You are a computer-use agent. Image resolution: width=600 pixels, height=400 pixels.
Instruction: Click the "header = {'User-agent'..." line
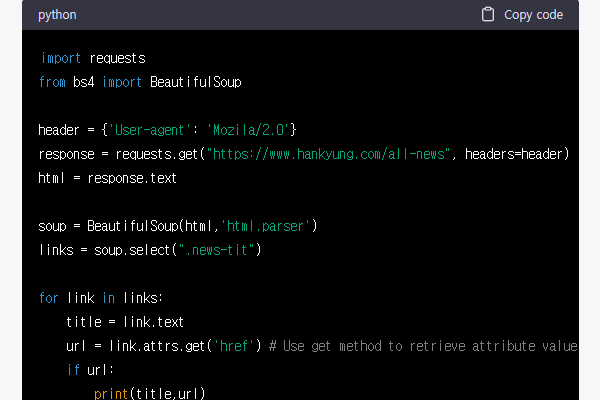167,130
